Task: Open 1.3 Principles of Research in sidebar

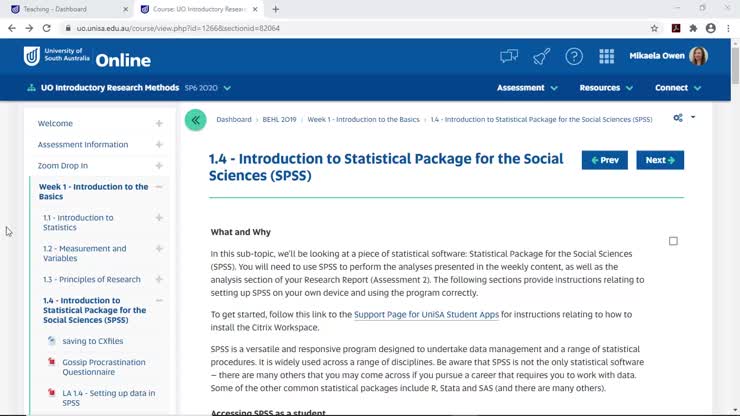Action: pos(92,279)
